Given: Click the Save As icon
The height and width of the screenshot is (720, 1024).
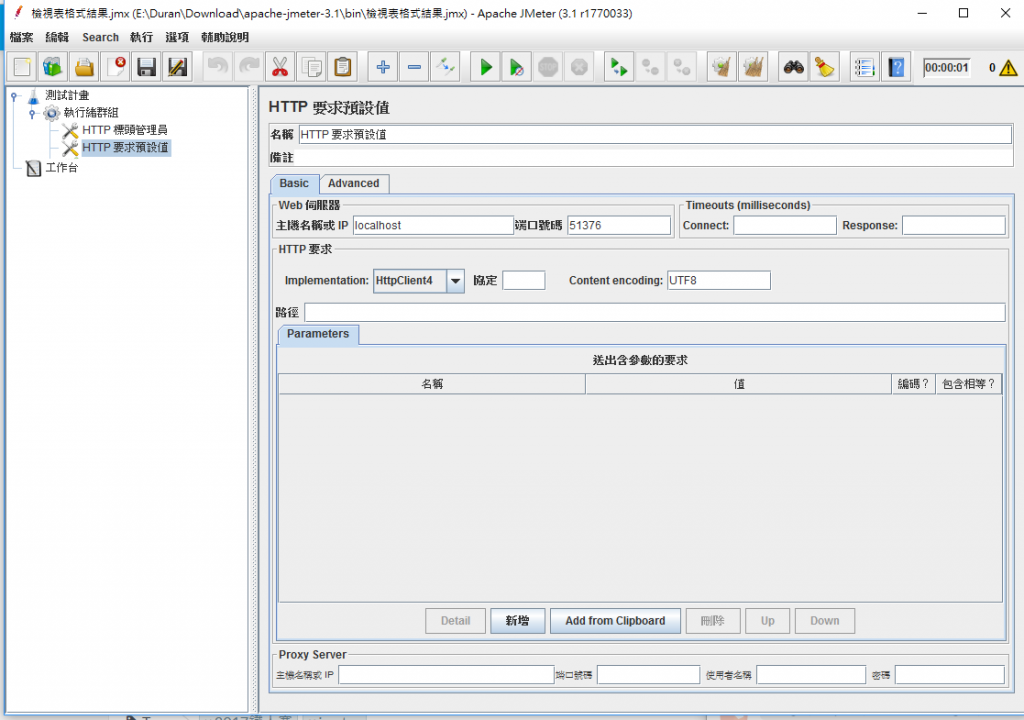Looking at the screenshot, I should (178, 67).
